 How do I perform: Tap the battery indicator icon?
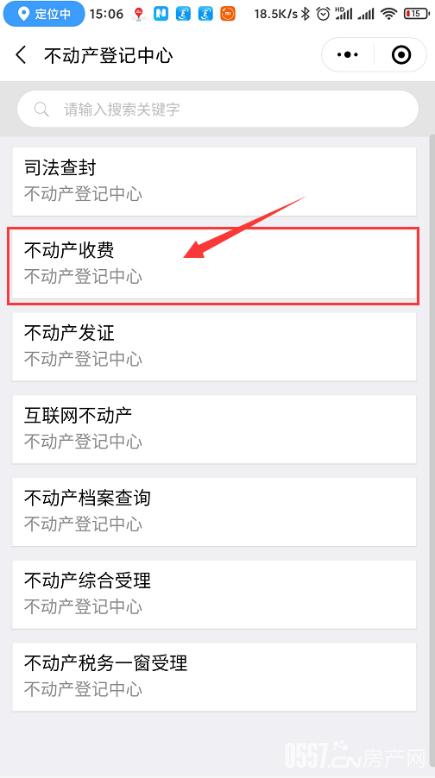[x=416, y=14]
